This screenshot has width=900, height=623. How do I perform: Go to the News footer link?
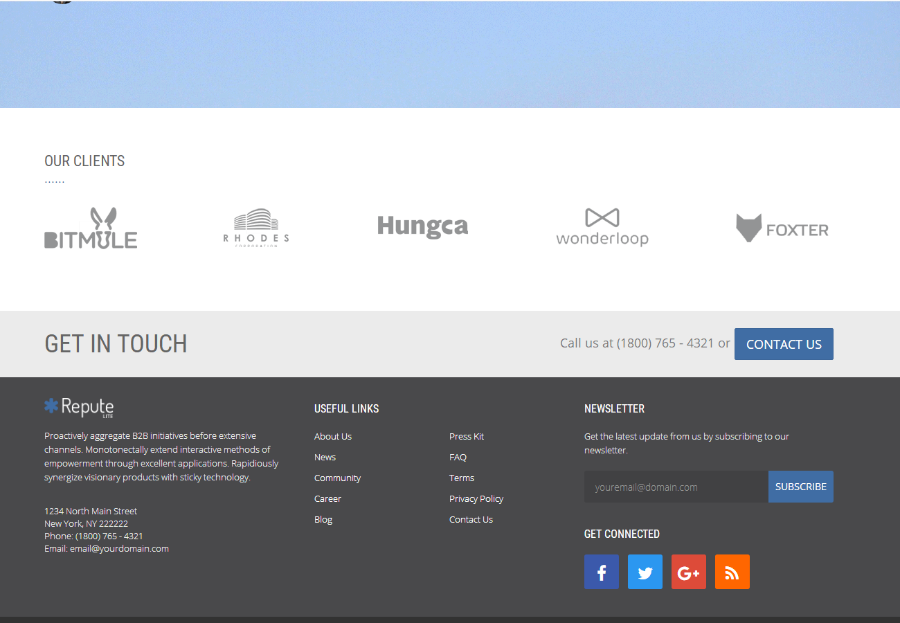(x=325, y=457)
